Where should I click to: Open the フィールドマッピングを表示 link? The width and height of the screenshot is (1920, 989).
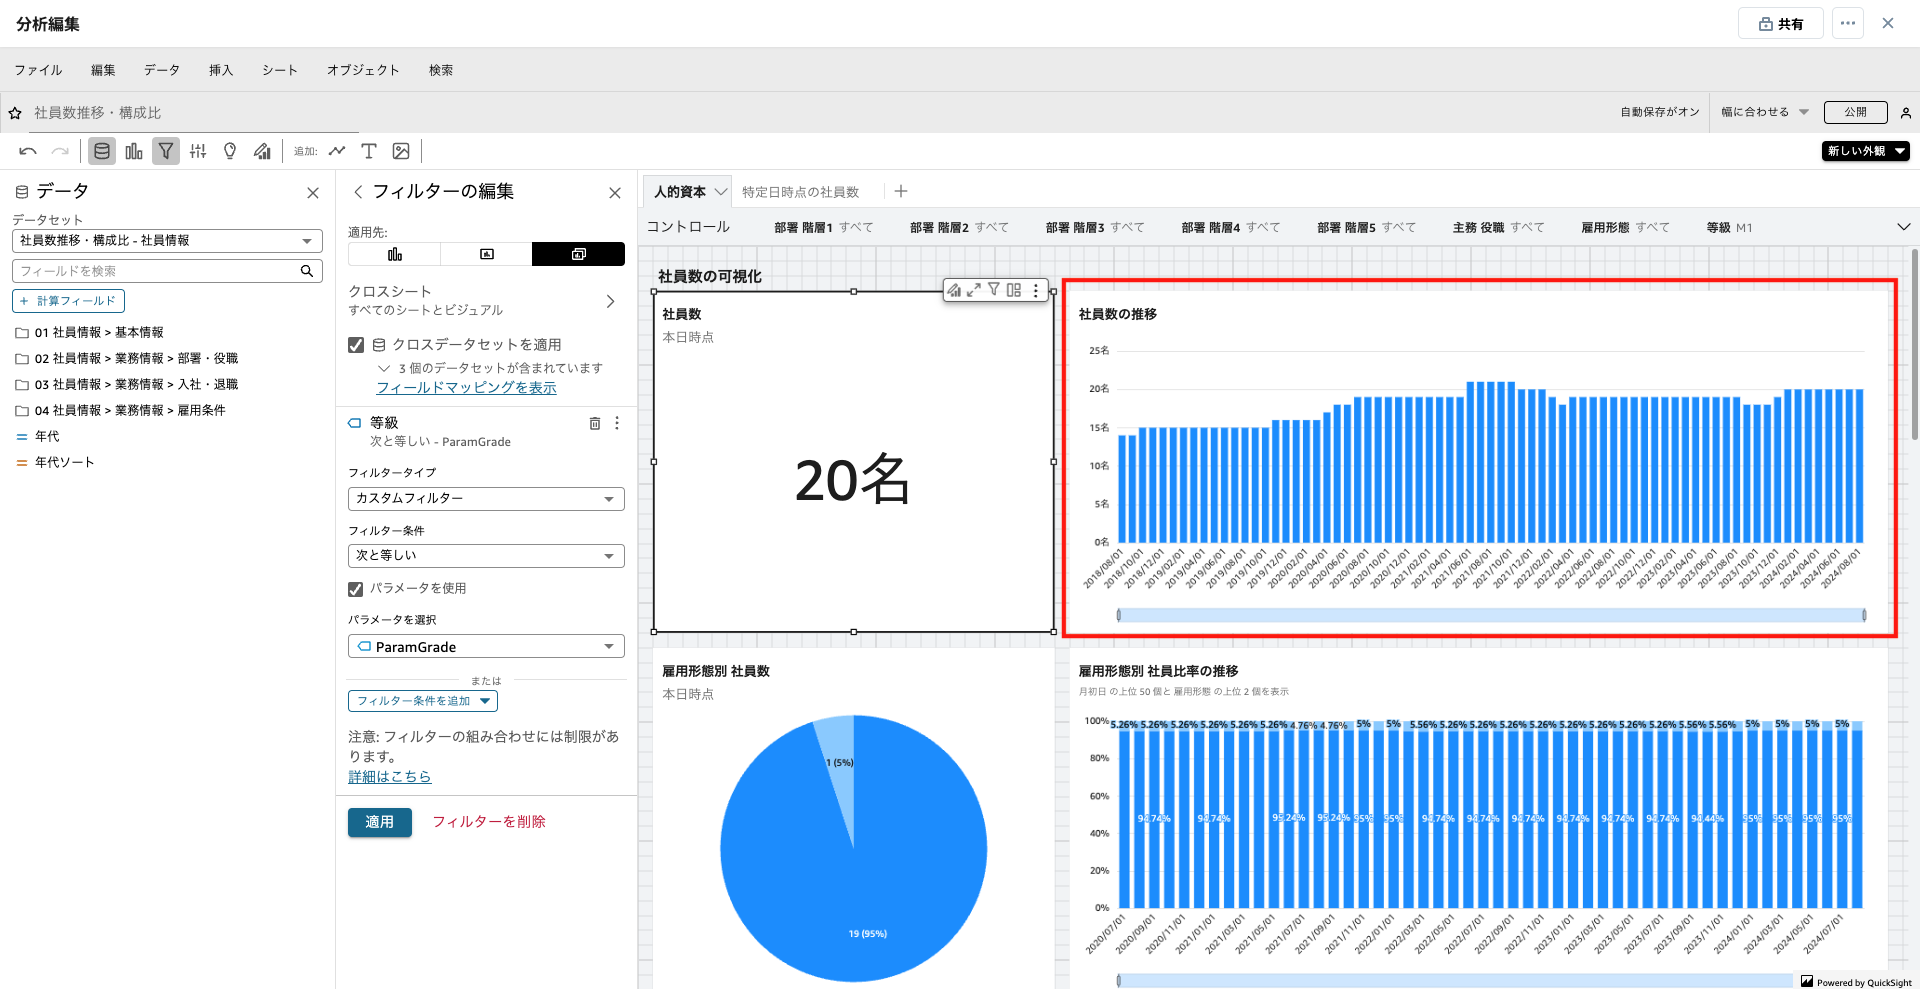click(x=466, y=388)
